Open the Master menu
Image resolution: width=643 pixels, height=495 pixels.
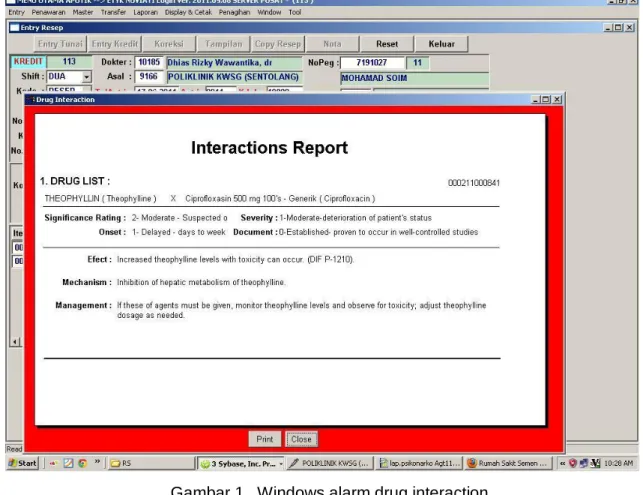(83, 12)
